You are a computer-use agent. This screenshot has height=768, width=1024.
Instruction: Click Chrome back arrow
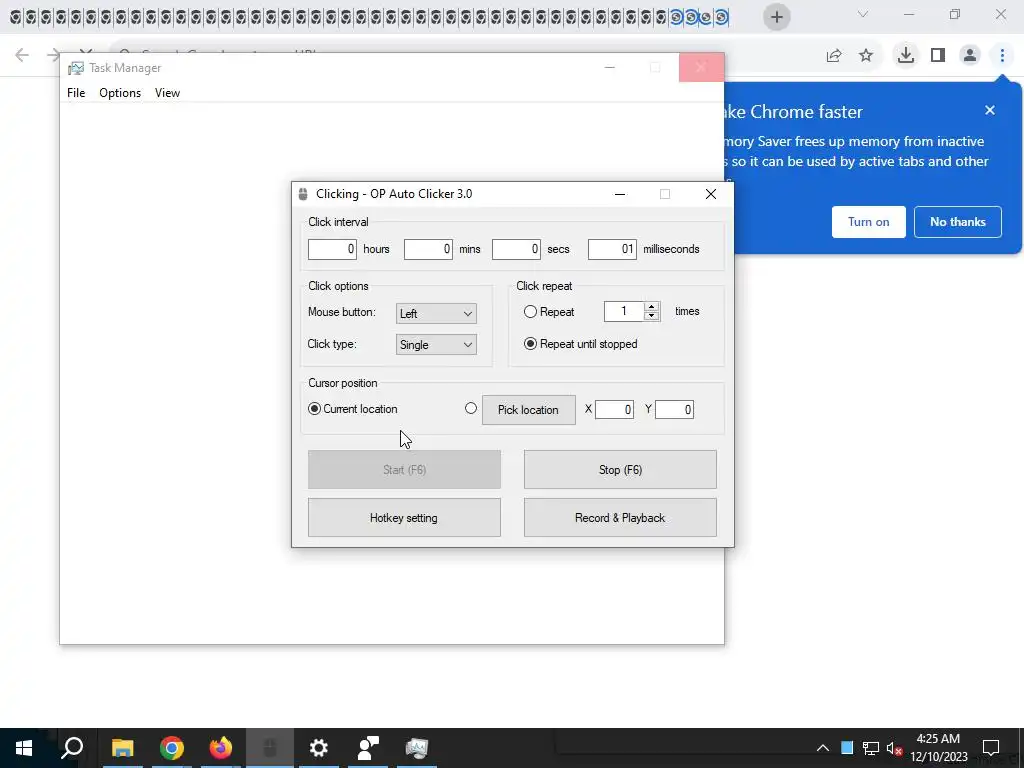[22, 55]
